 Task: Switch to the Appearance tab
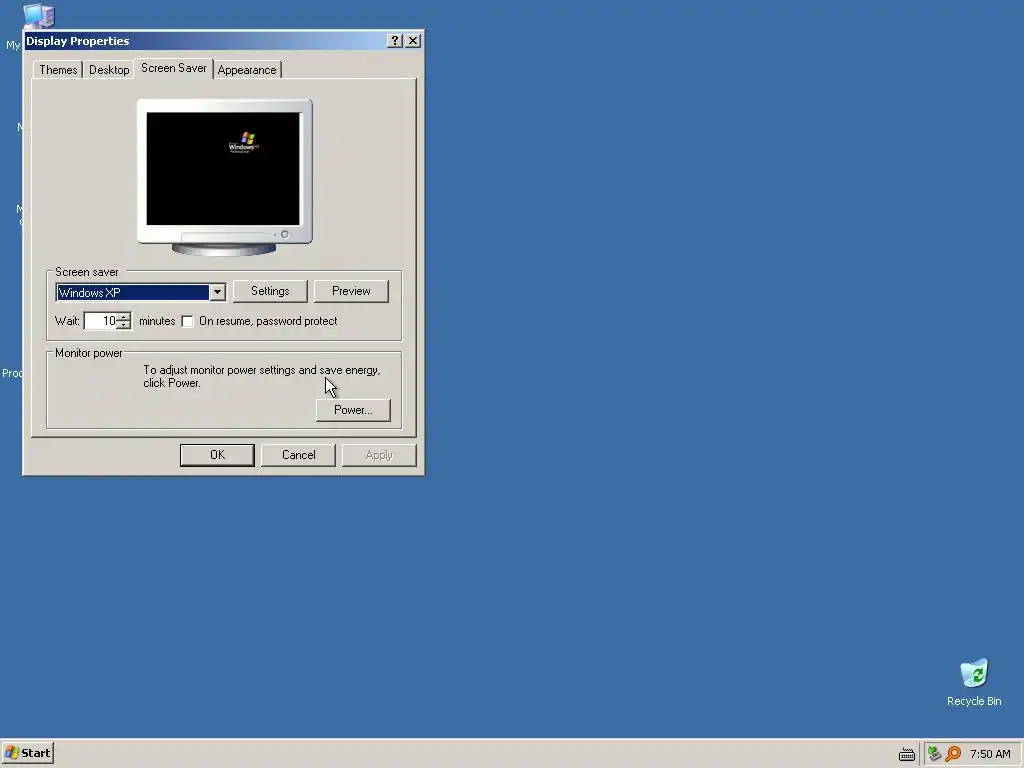(247, 70)
